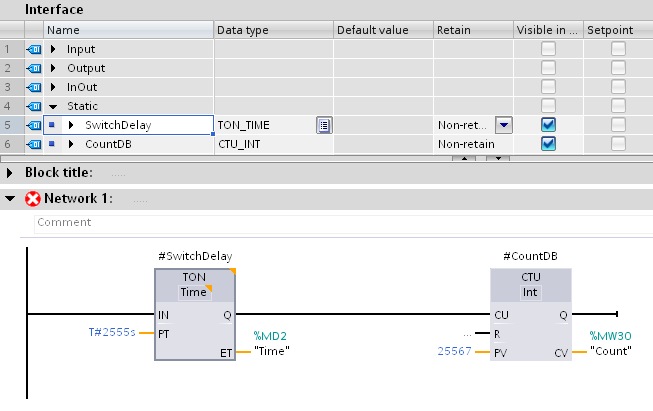Click the interface icon in the Input row
The image size is (653, 411).
tap(33, 49)
